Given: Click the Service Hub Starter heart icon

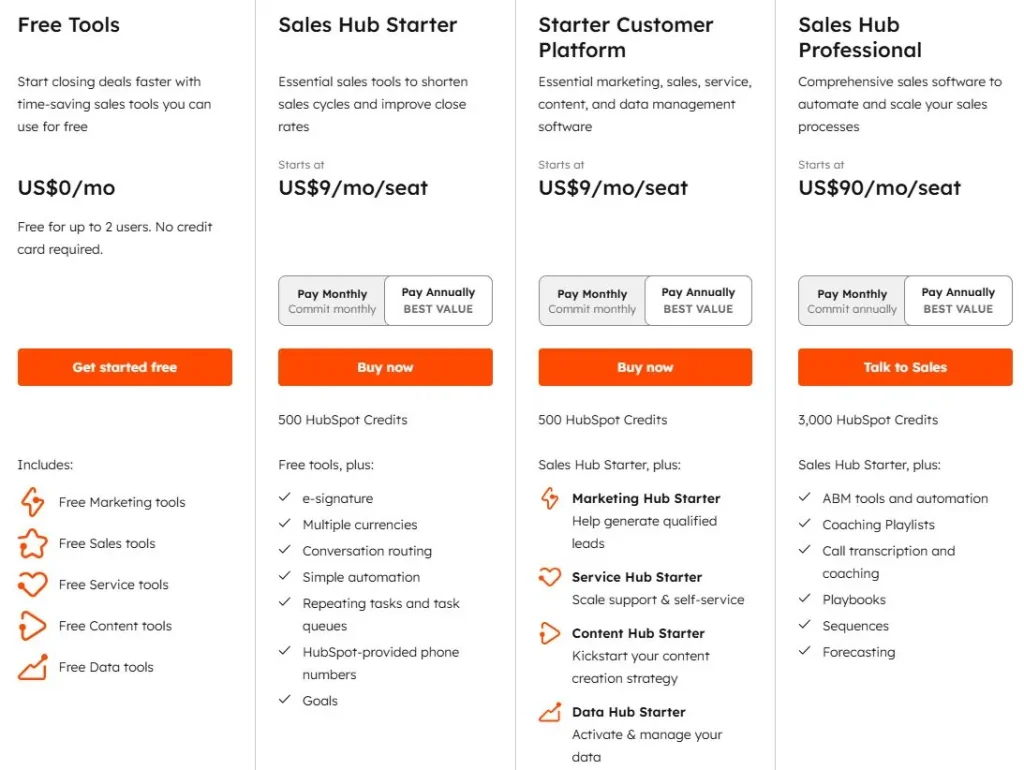Looking at the screenshot, I should [x=550, y=577].
